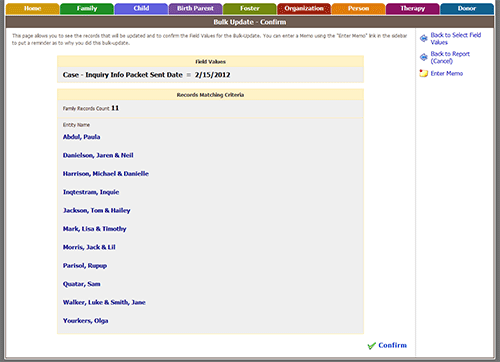
Task: Open record Walker, Luke & Smith, Jane
Action: [x=104, y=302]
